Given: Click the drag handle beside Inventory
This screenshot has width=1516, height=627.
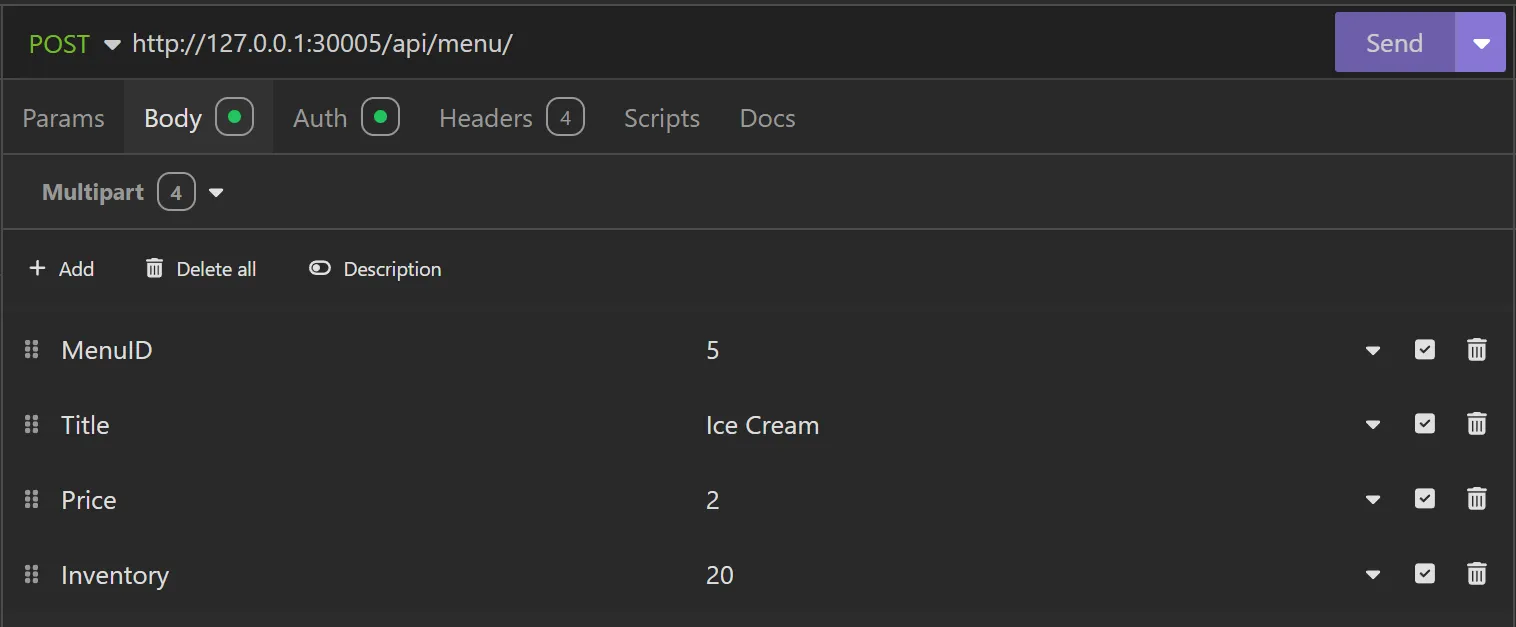Looking at the screenshot, I should (x=31, y=574).
